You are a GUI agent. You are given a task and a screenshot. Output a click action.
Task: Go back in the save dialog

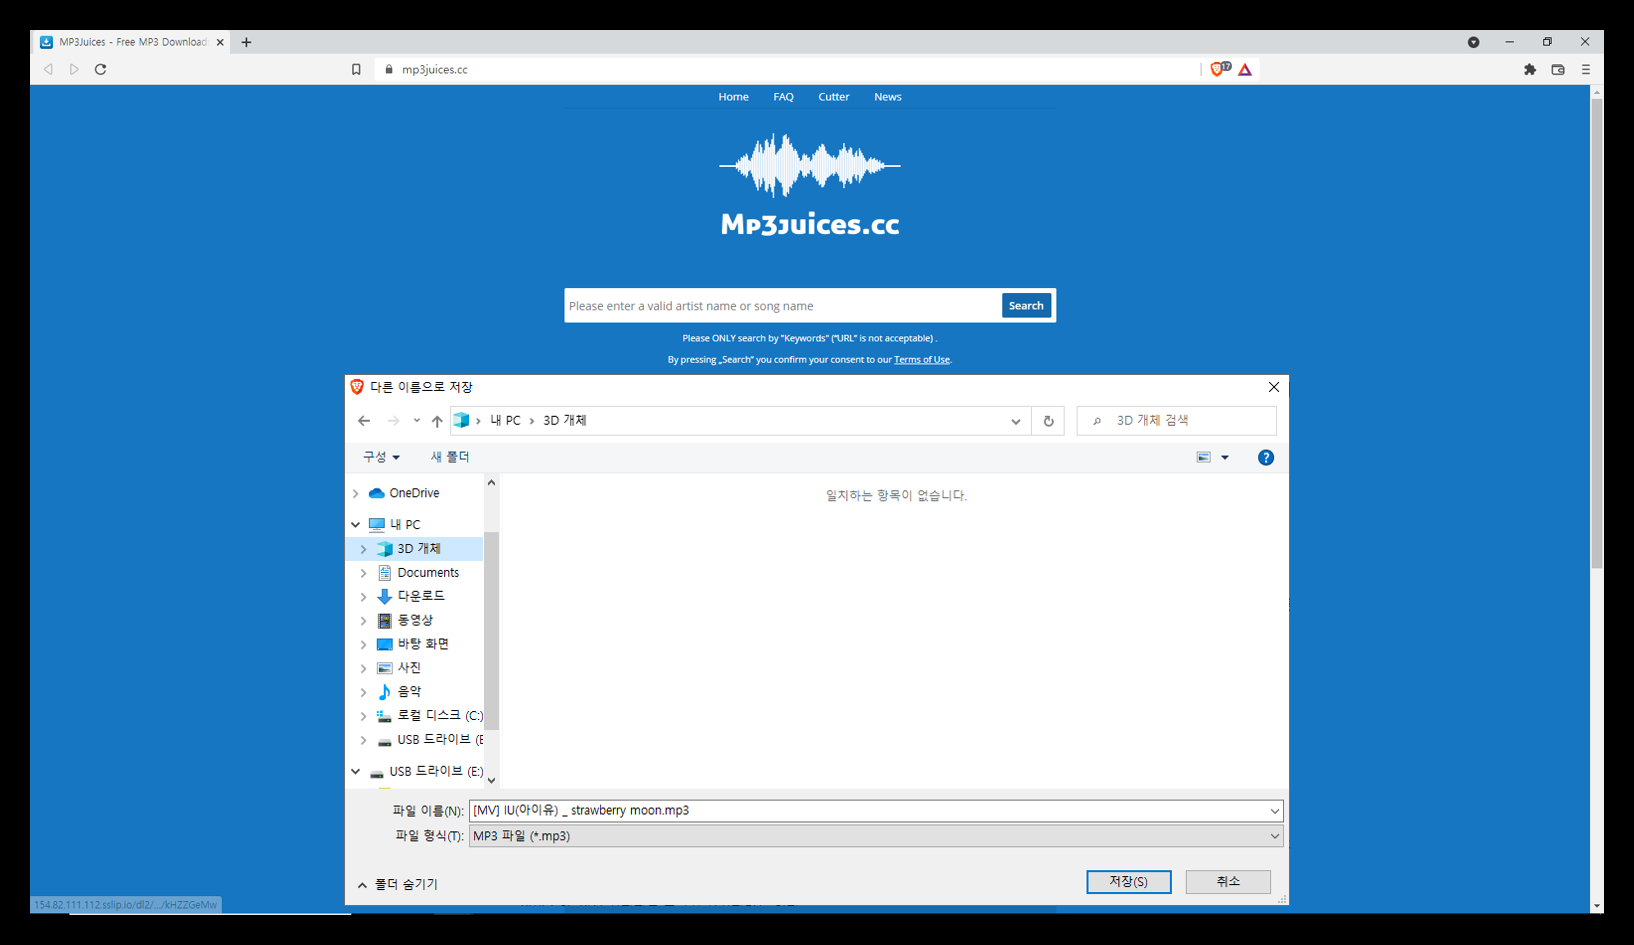click(x=364, y=421)
